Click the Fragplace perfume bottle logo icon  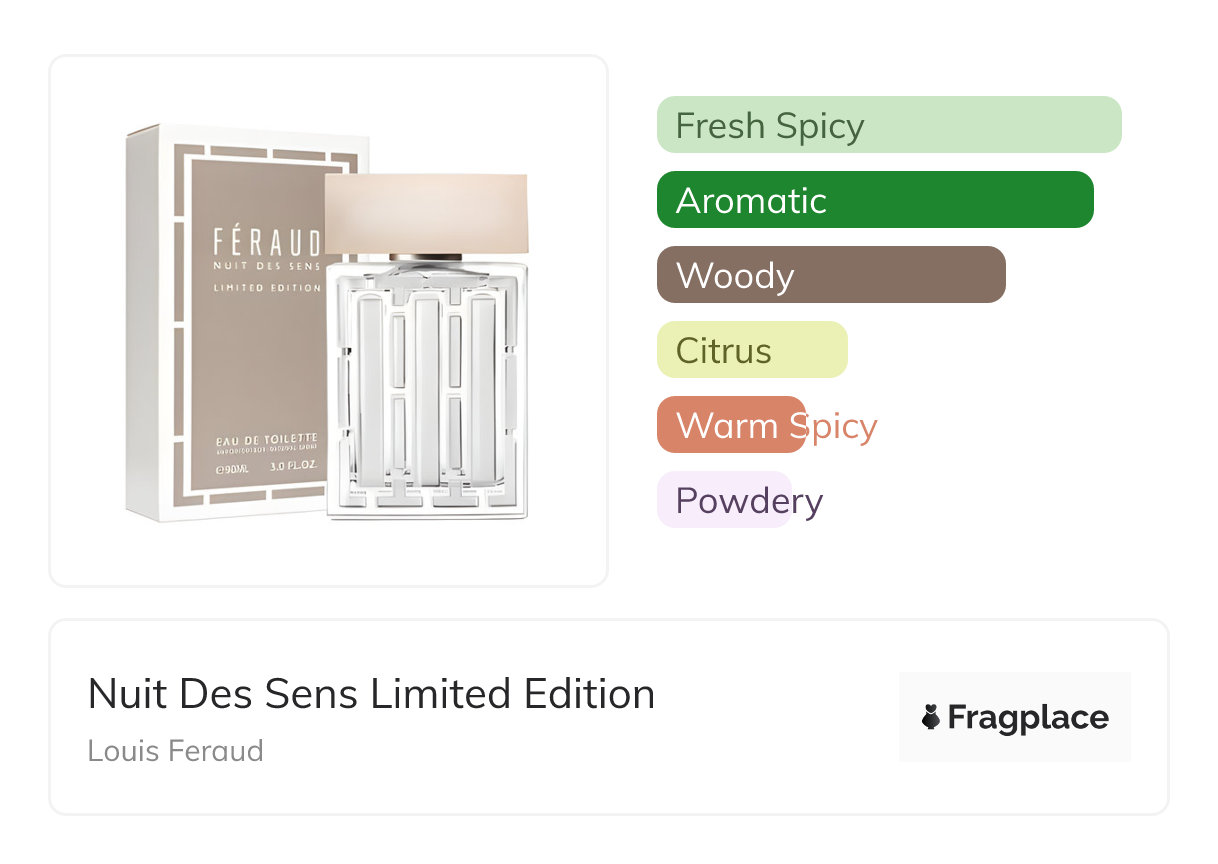[931, 717]
